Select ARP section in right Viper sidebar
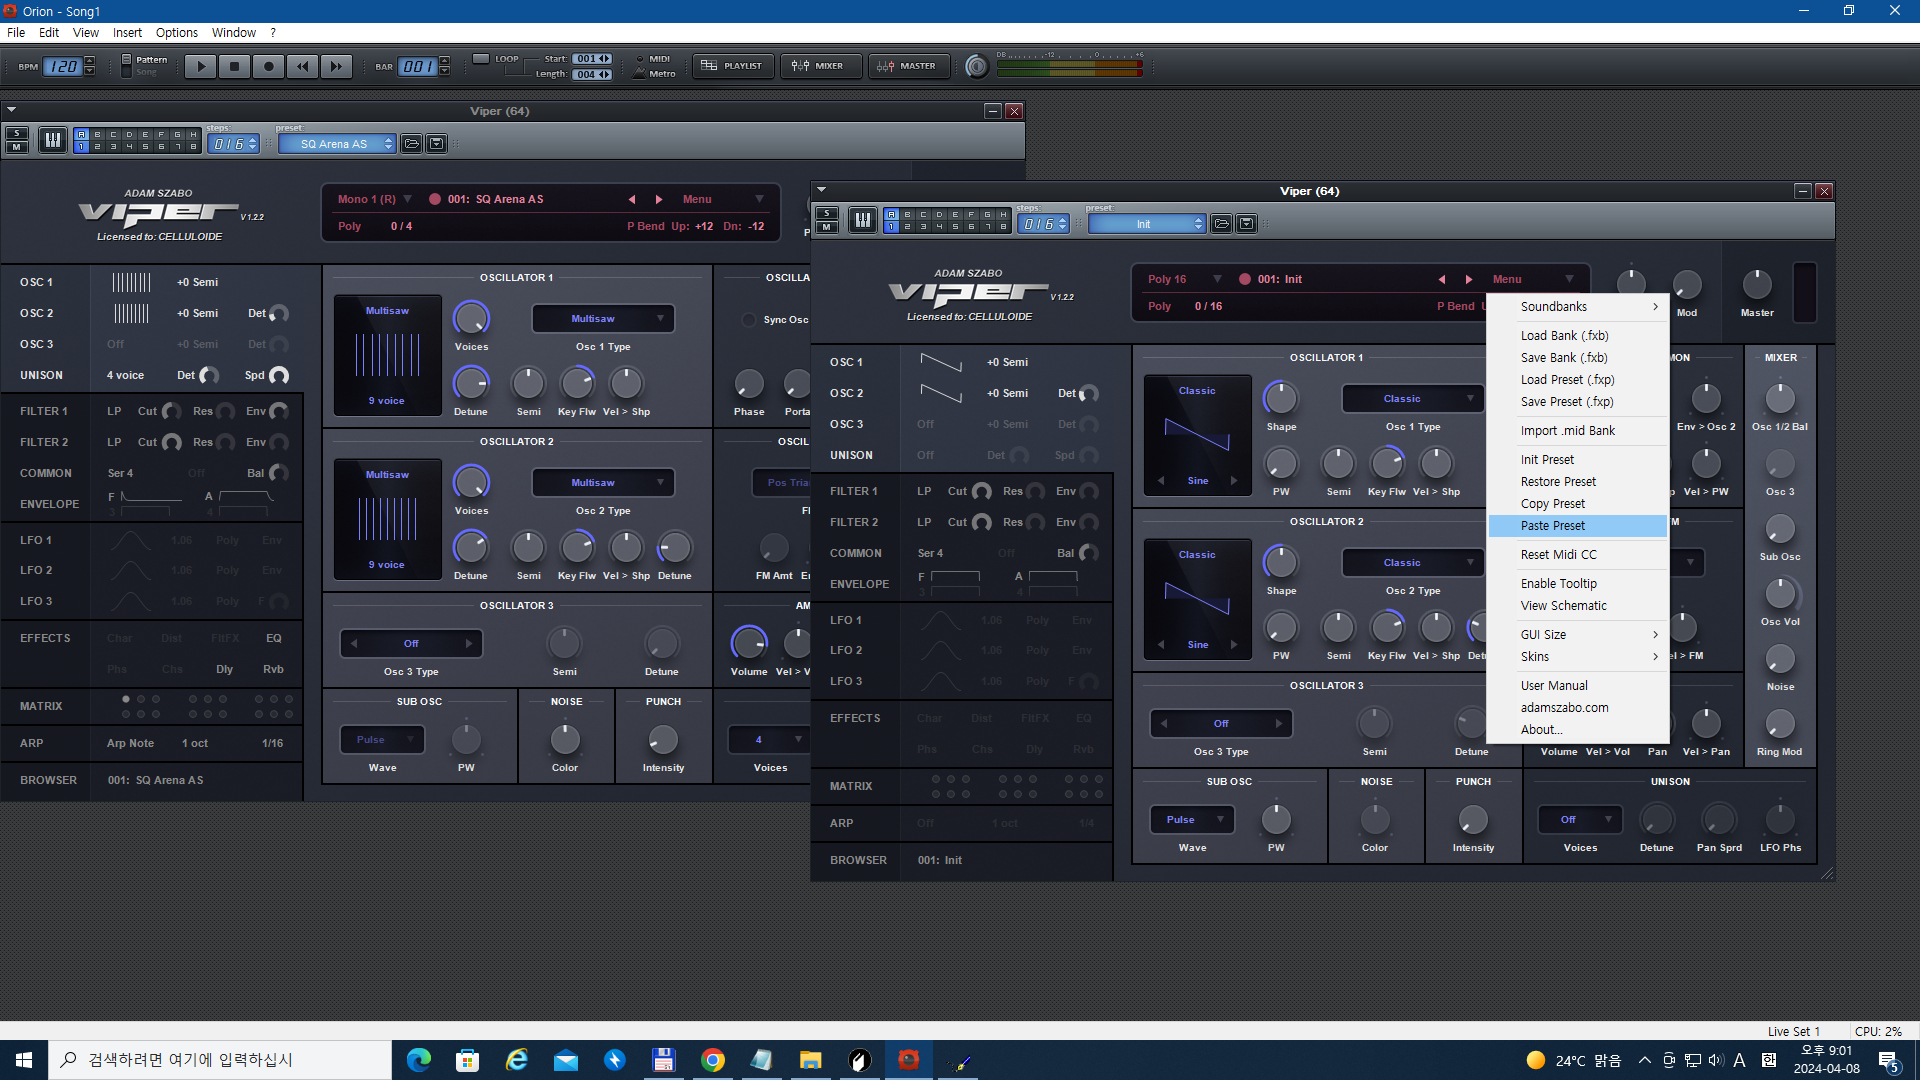1920x1080 pixels. pos(841,824)
